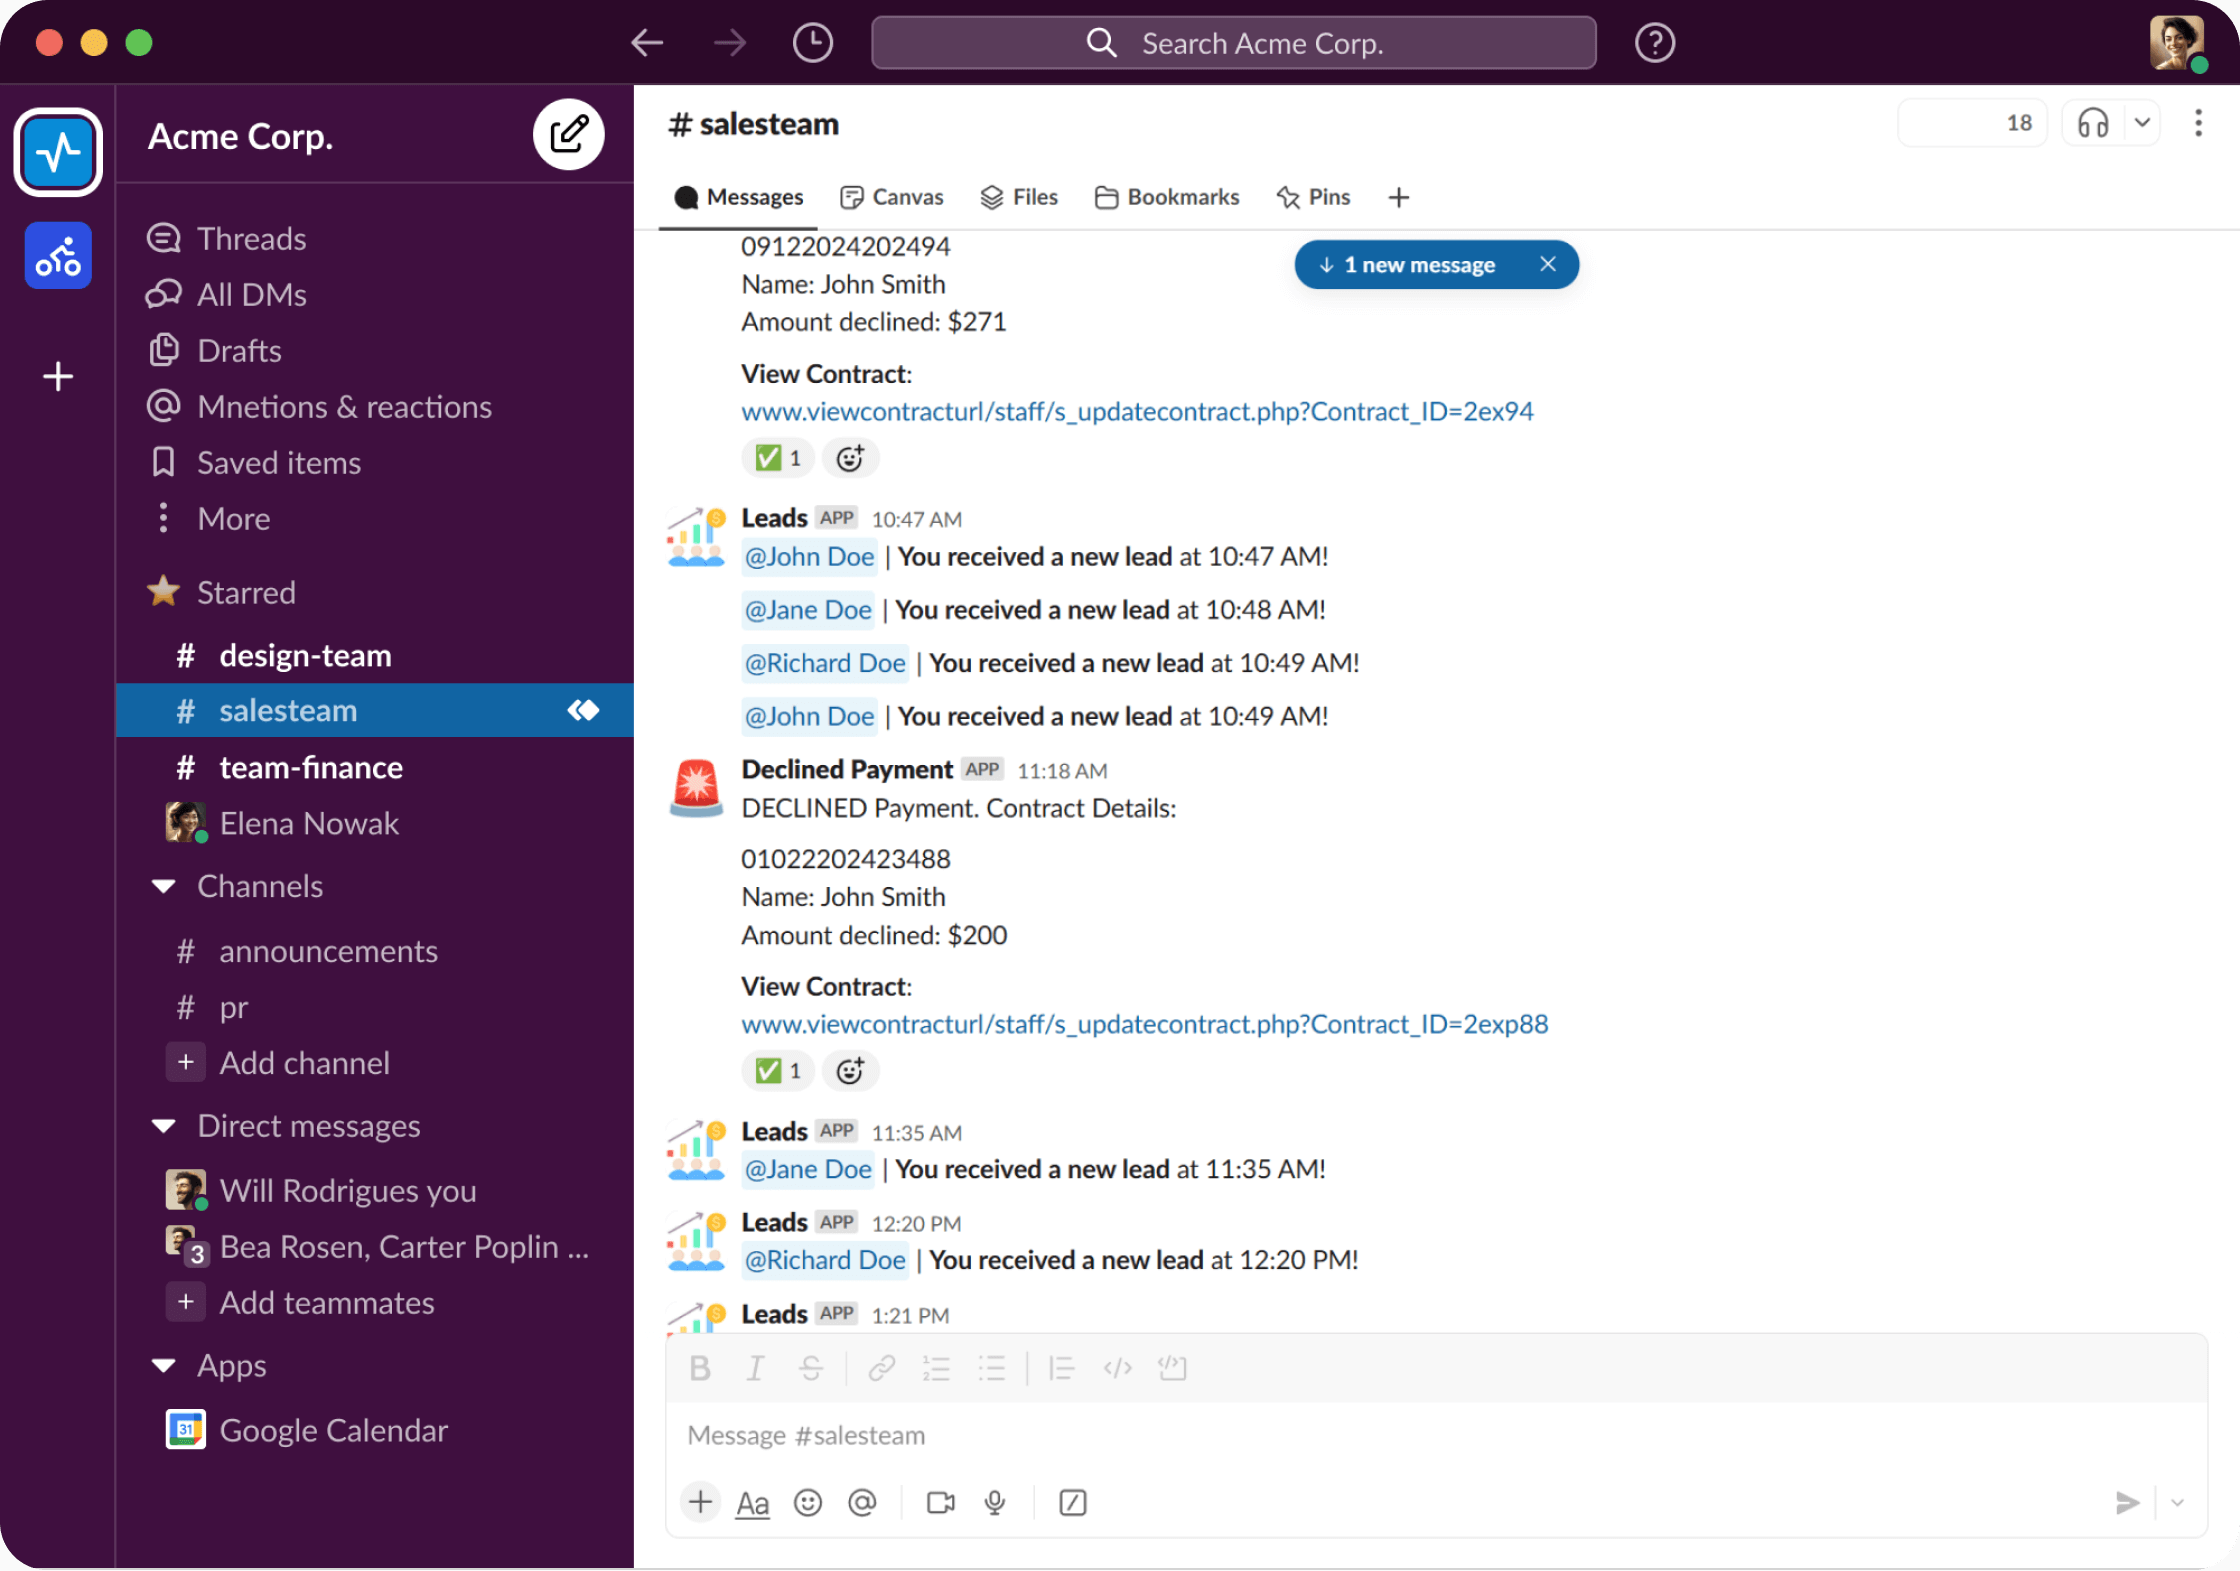Open Threads in the sidebar

pyautogui.click(x=227, y=239)
